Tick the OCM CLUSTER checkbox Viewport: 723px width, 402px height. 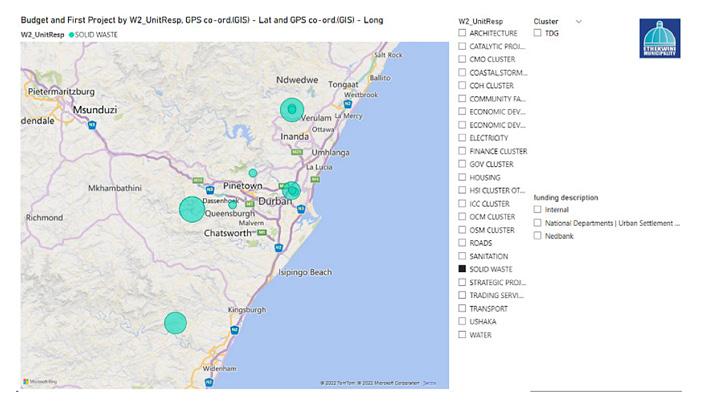coord(462,216)
